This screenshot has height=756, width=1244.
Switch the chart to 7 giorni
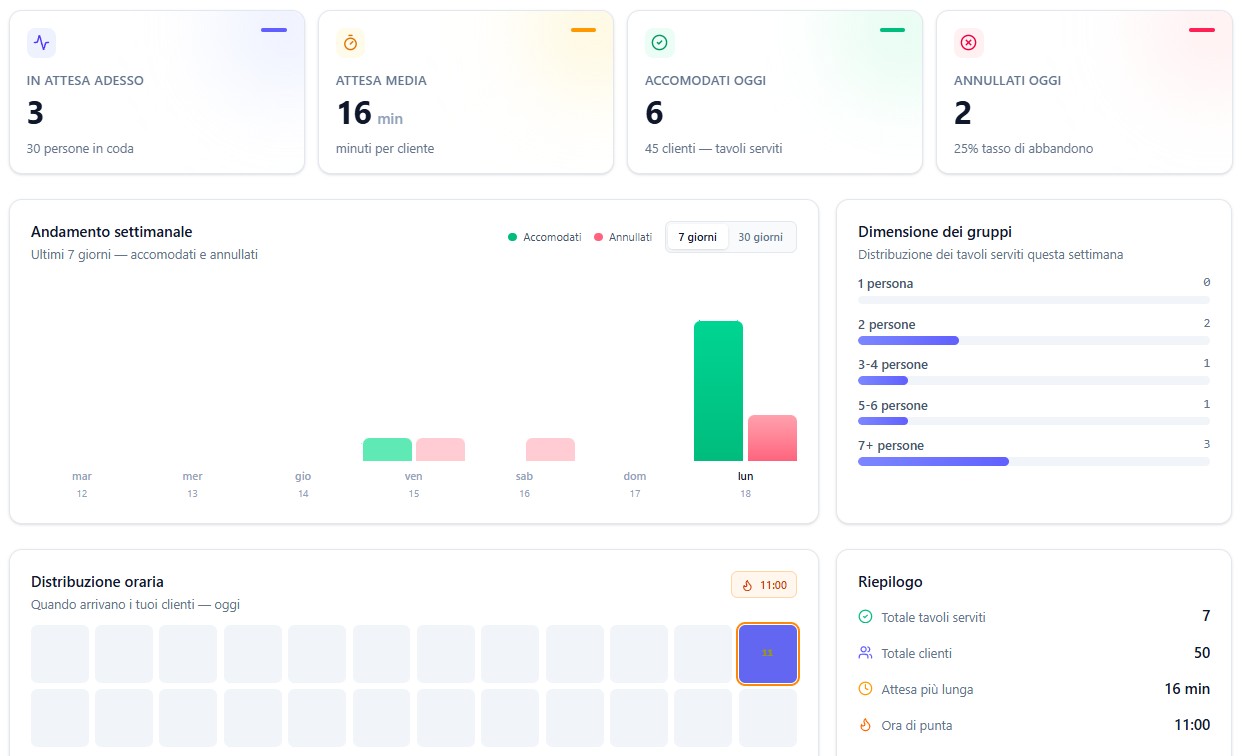[x=697, y=237]
